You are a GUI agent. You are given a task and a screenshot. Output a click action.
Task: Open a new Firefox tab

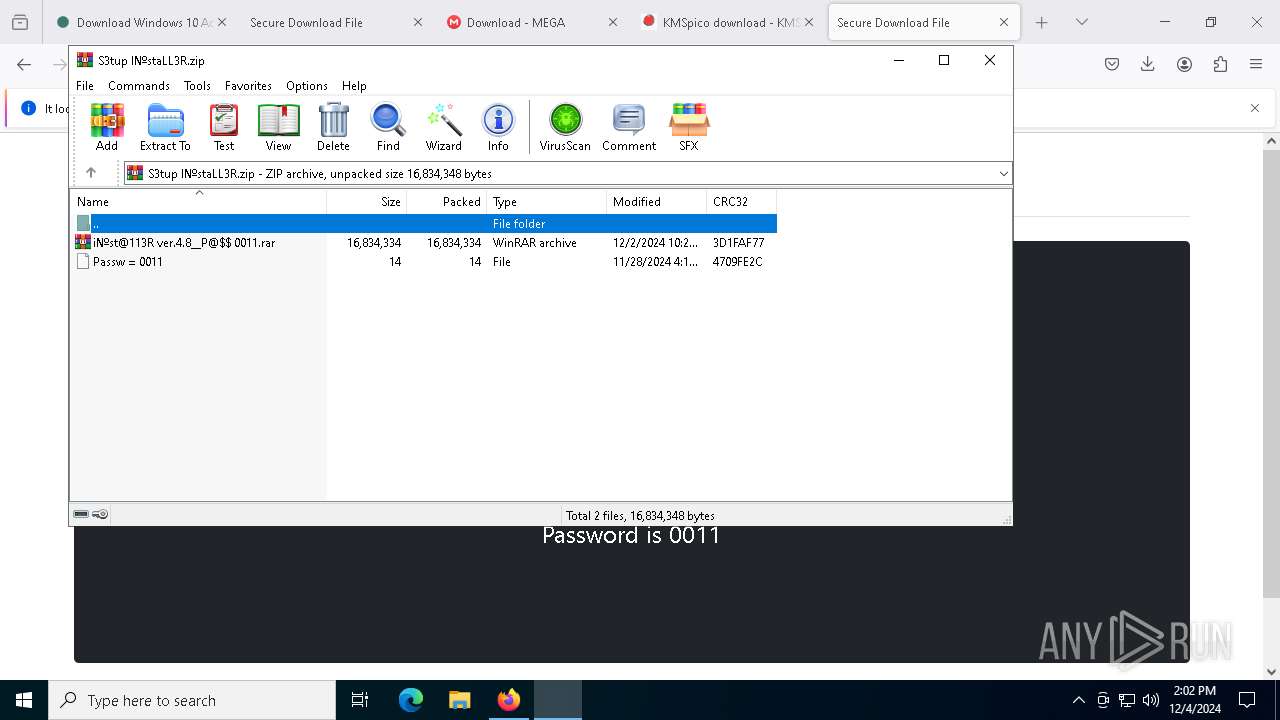(1041, 22)
